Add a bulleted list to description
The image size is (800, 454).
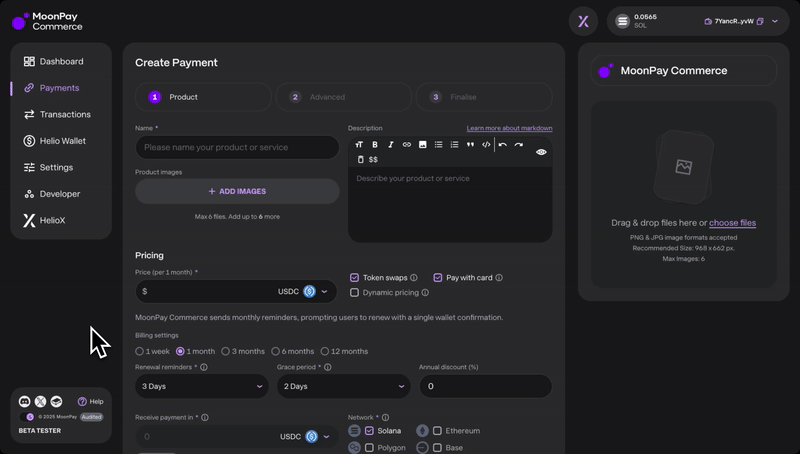tap(438, 145)
